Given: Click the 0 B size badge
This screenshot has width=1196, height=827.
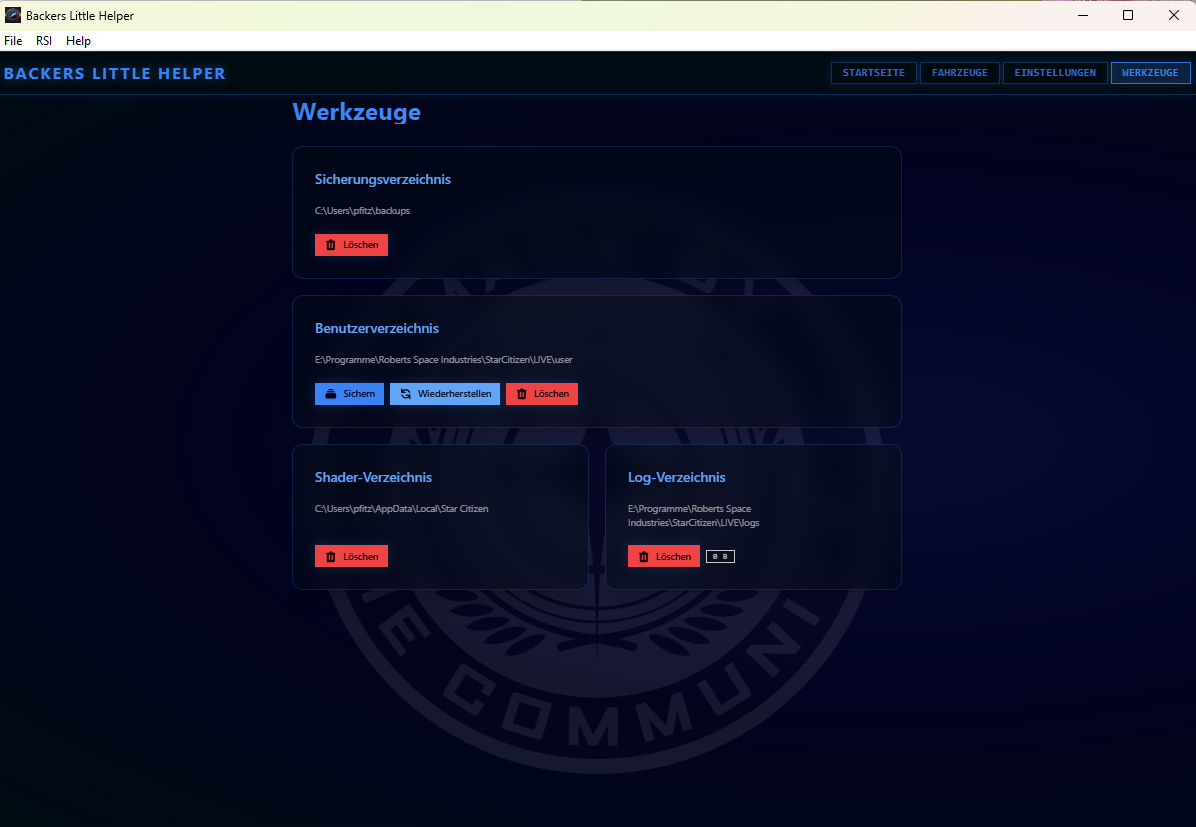Looking at the screenshot, I should pyautogui.click(x=720, y=556).
